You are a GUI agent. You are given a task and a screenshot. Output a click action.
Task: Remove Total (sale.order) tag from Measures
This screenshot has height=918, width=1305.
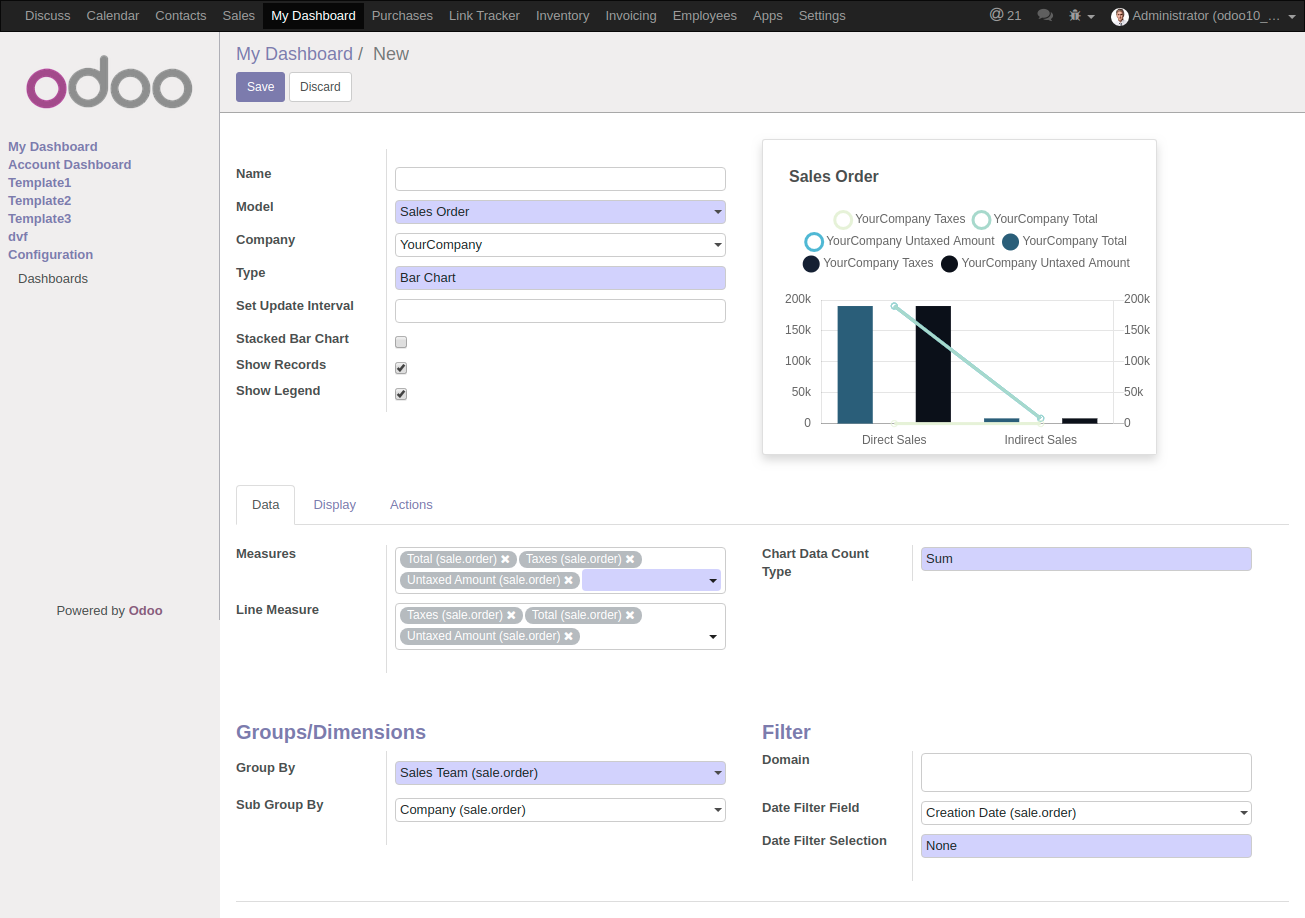point(505,559)
